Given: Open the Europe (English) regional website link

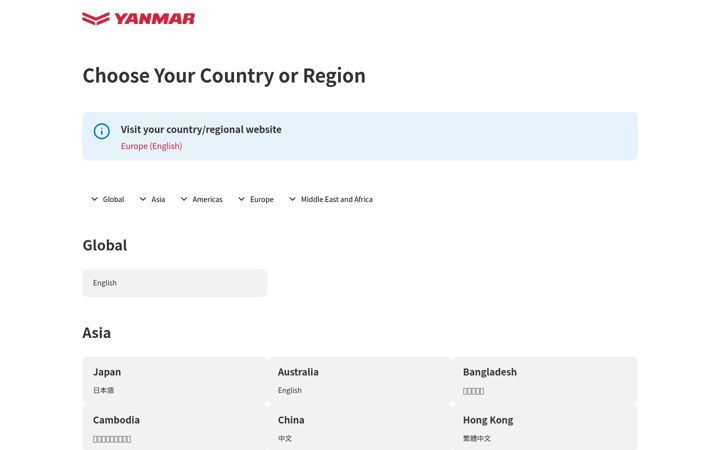Looking at the screenshot, I should point(152,146).
